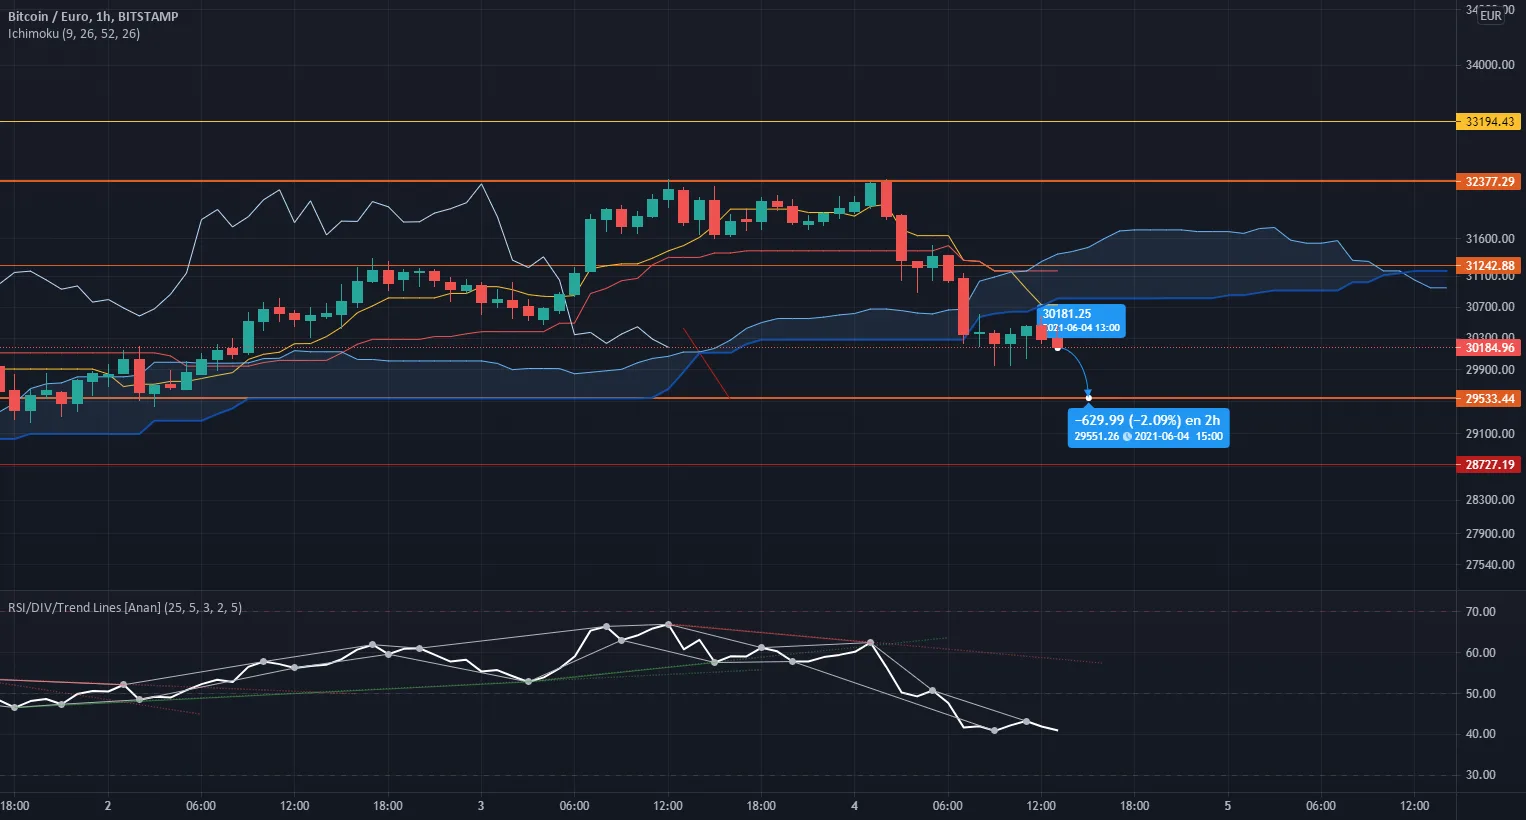Click the RSI 40.00 scale value
This screenshot has width=1526, height=820.
coord(1481,734)
